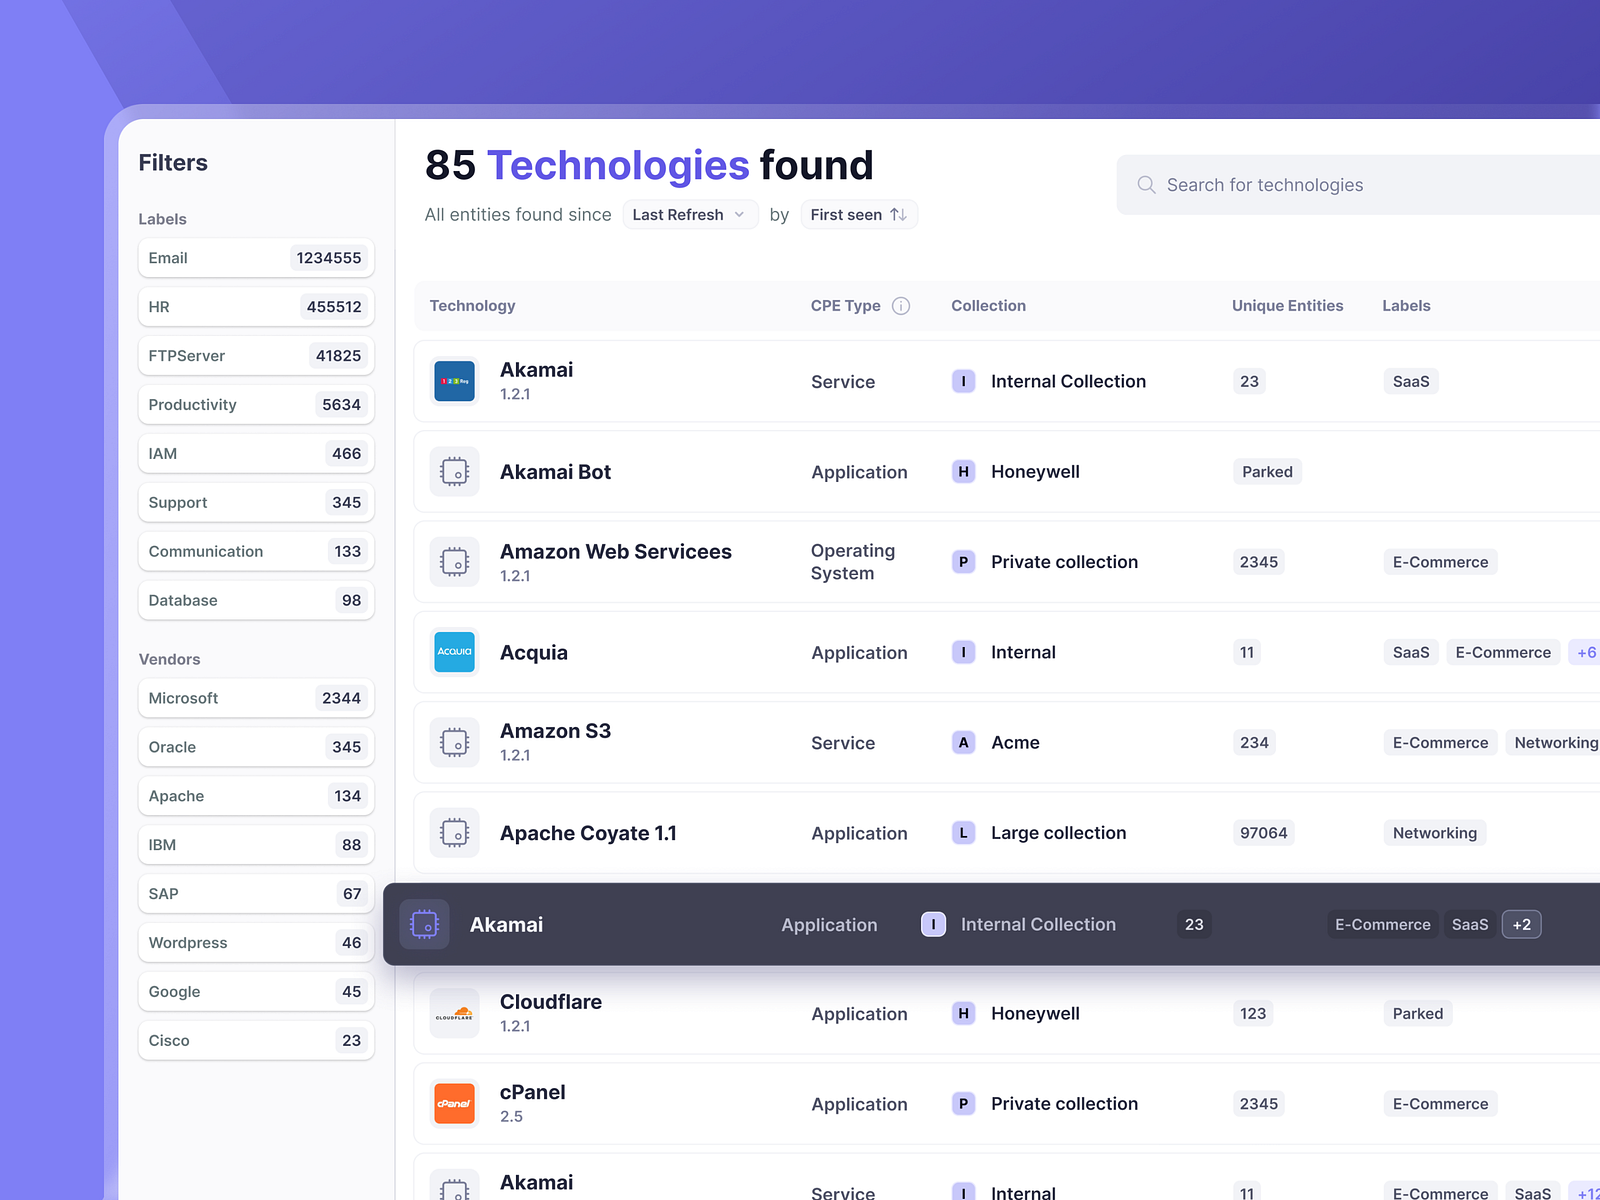Toggle the Email label filter
Image resolution: width=1600 pixels, height=1200 pixels.
click(256, 257)
